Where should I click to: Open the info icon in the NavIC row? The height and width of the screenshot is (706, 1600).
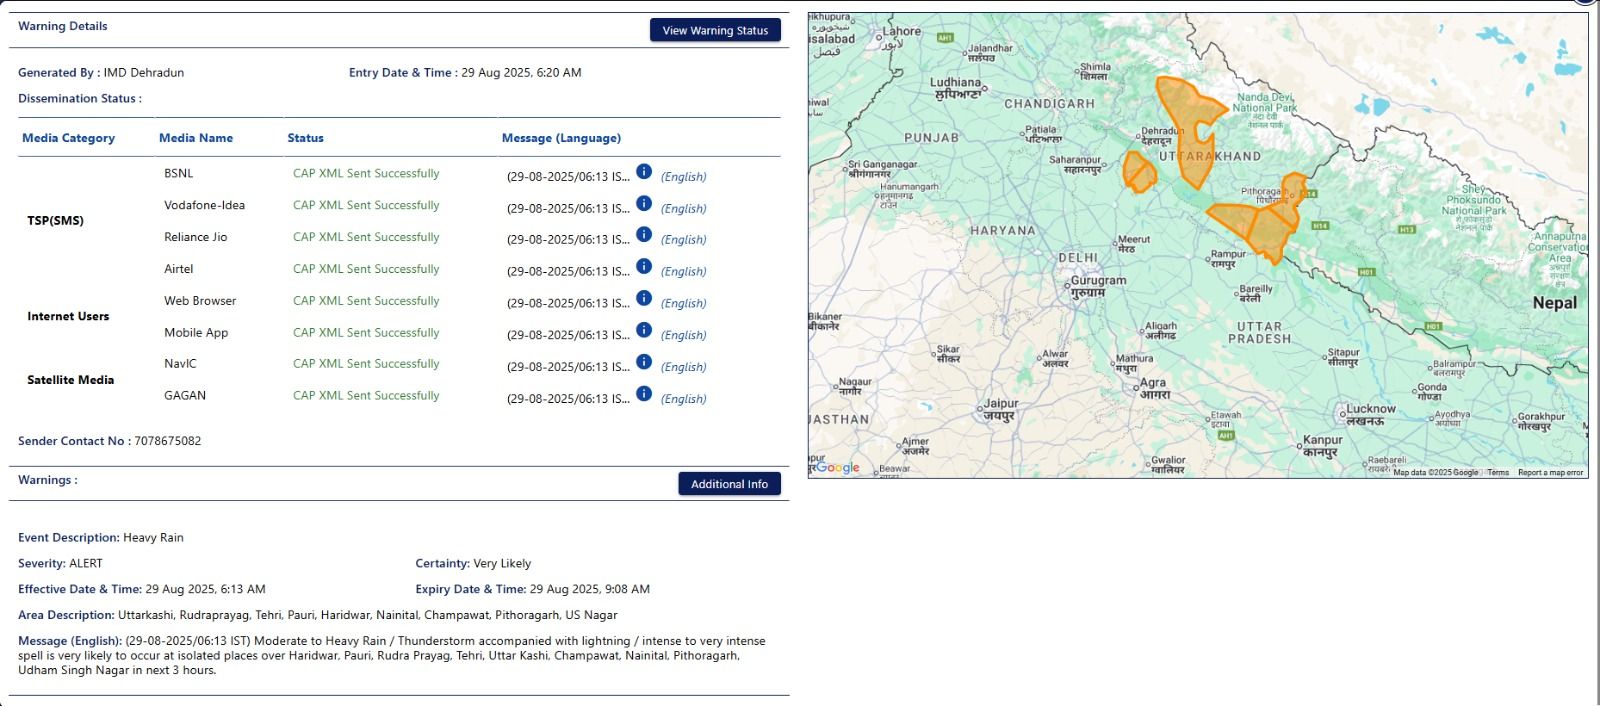644,362
